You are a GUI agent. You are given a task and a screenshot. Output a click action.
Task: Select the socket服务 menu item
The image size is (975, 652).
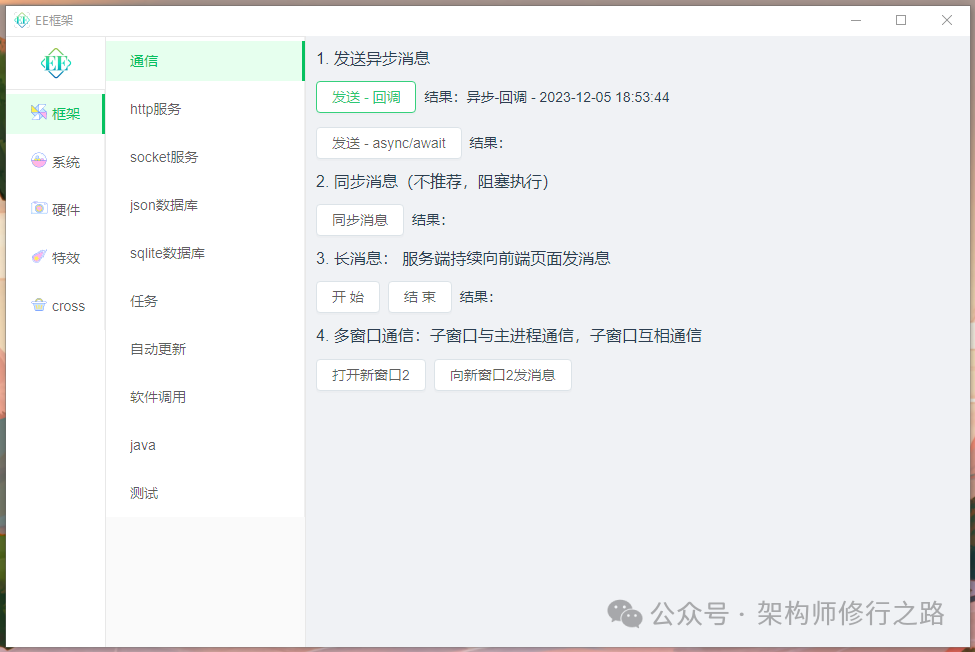tap(205, 157)
